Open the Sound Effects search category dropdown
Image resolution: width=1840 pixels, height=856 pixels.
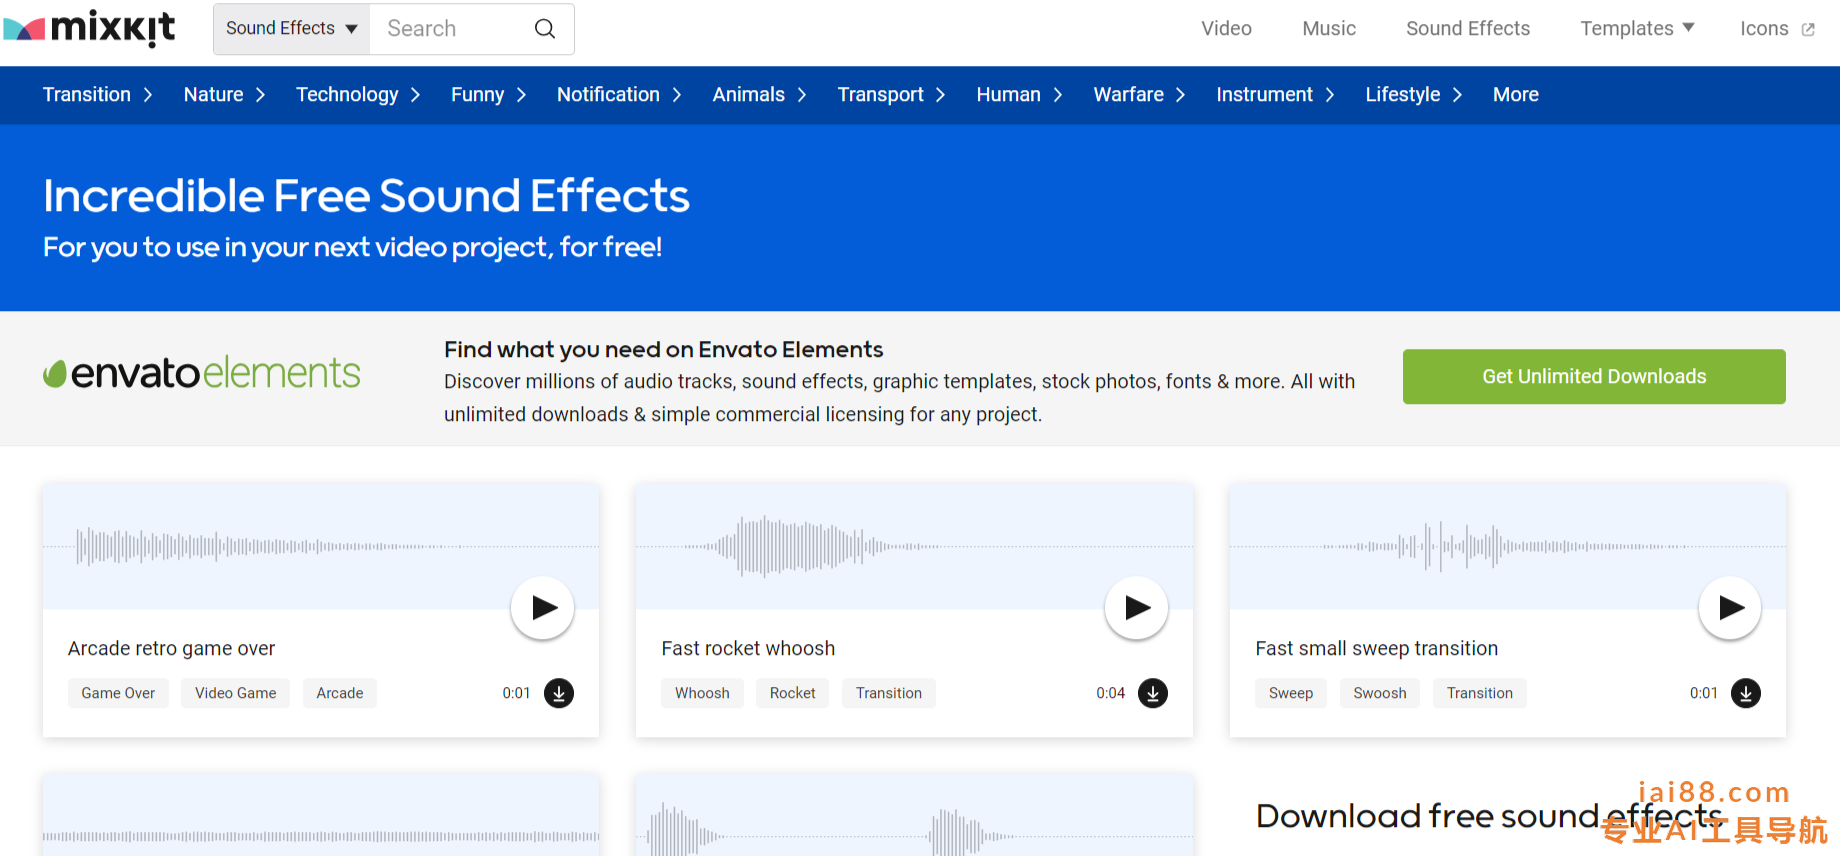(292, 29)
